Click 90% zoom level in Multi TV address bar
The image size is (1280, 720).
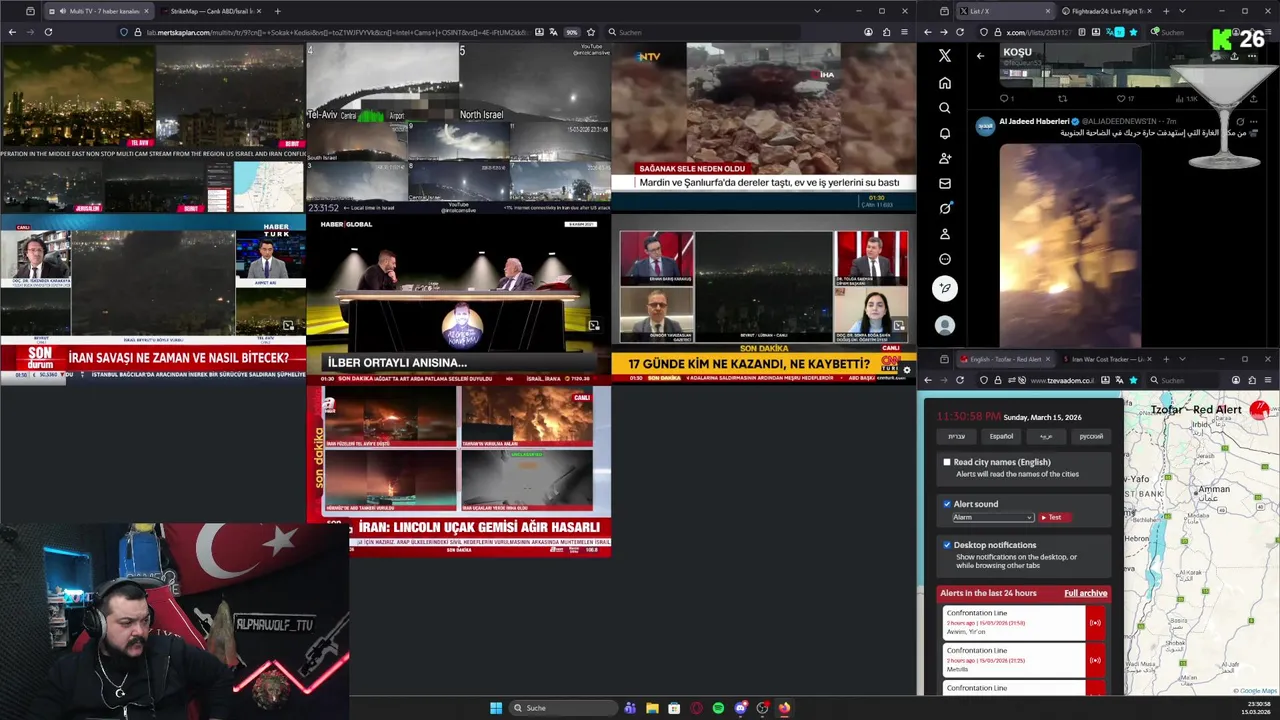coord(572,32)
